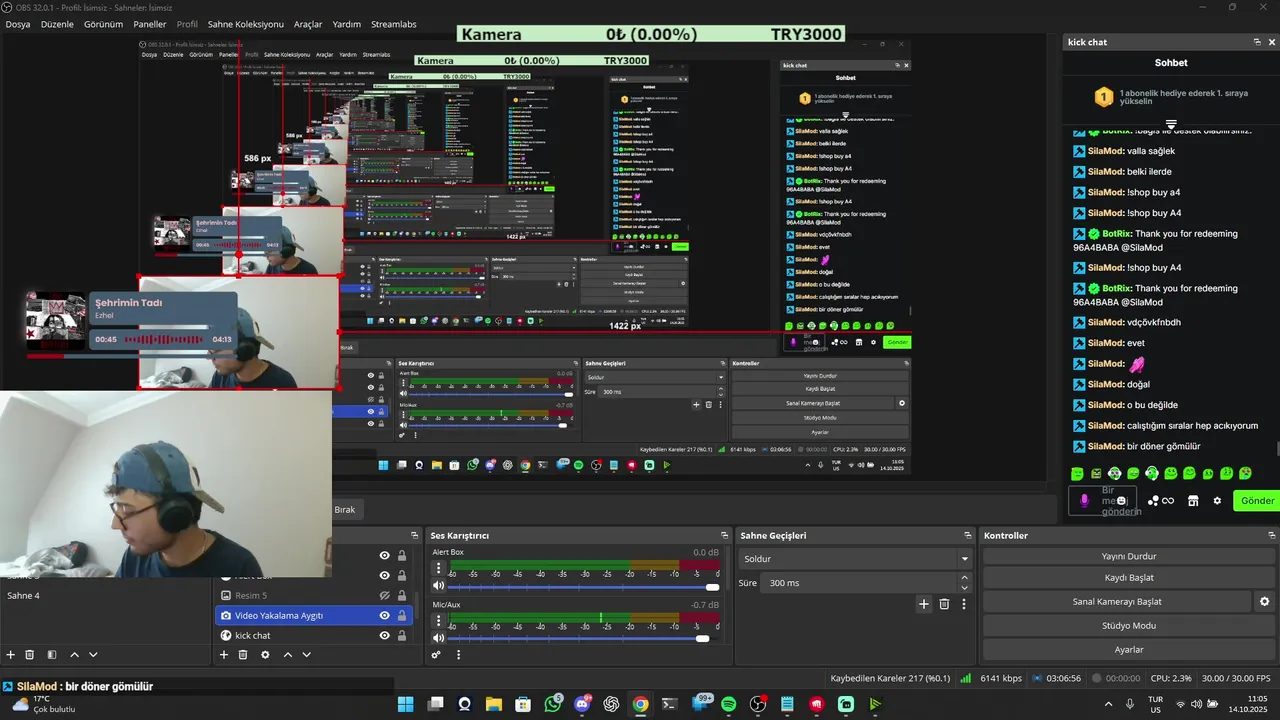This screenshot has height=720, width=1280.
Task: Lock toggle for Resim 5 source
Action: [x=402, y=596]
